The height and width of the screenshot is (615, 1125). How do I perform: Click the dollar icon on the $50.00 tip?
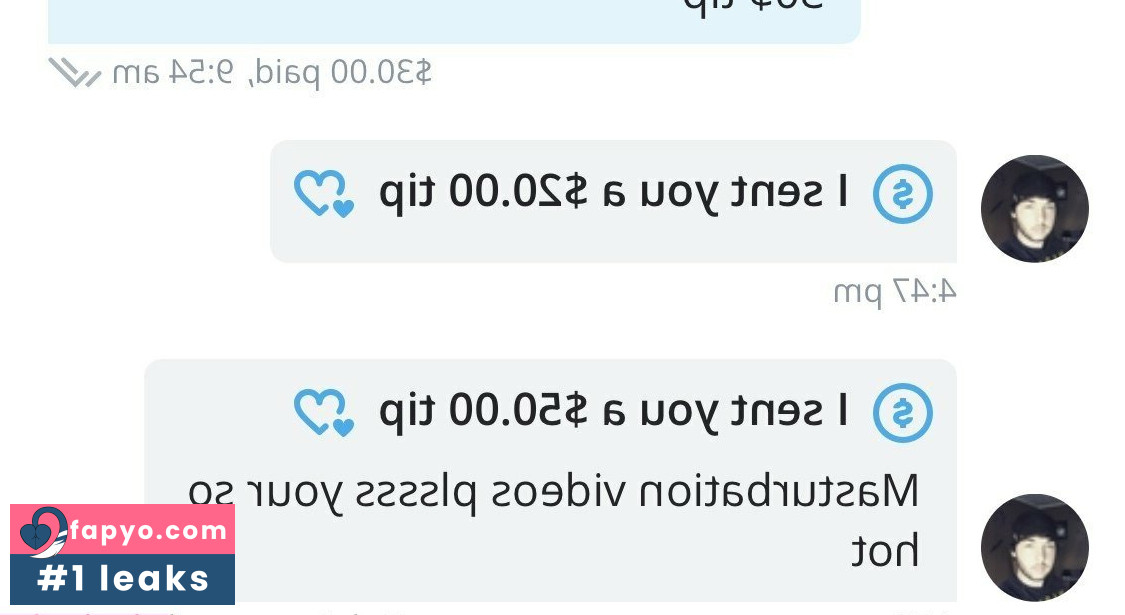pos(903,413)
